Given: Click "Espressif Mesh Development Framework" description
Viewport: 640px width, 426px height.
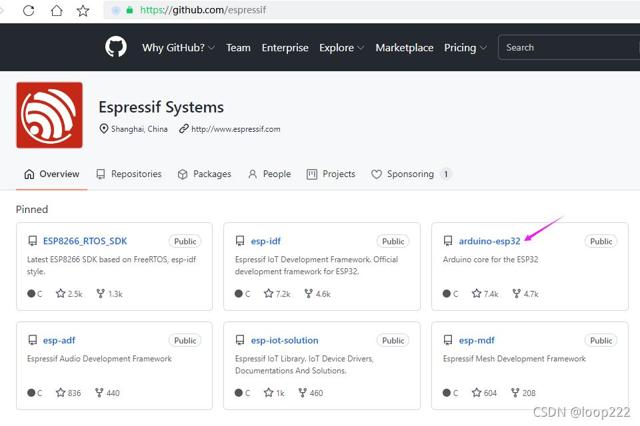Looking at the screenshot, I should (514, 359).
